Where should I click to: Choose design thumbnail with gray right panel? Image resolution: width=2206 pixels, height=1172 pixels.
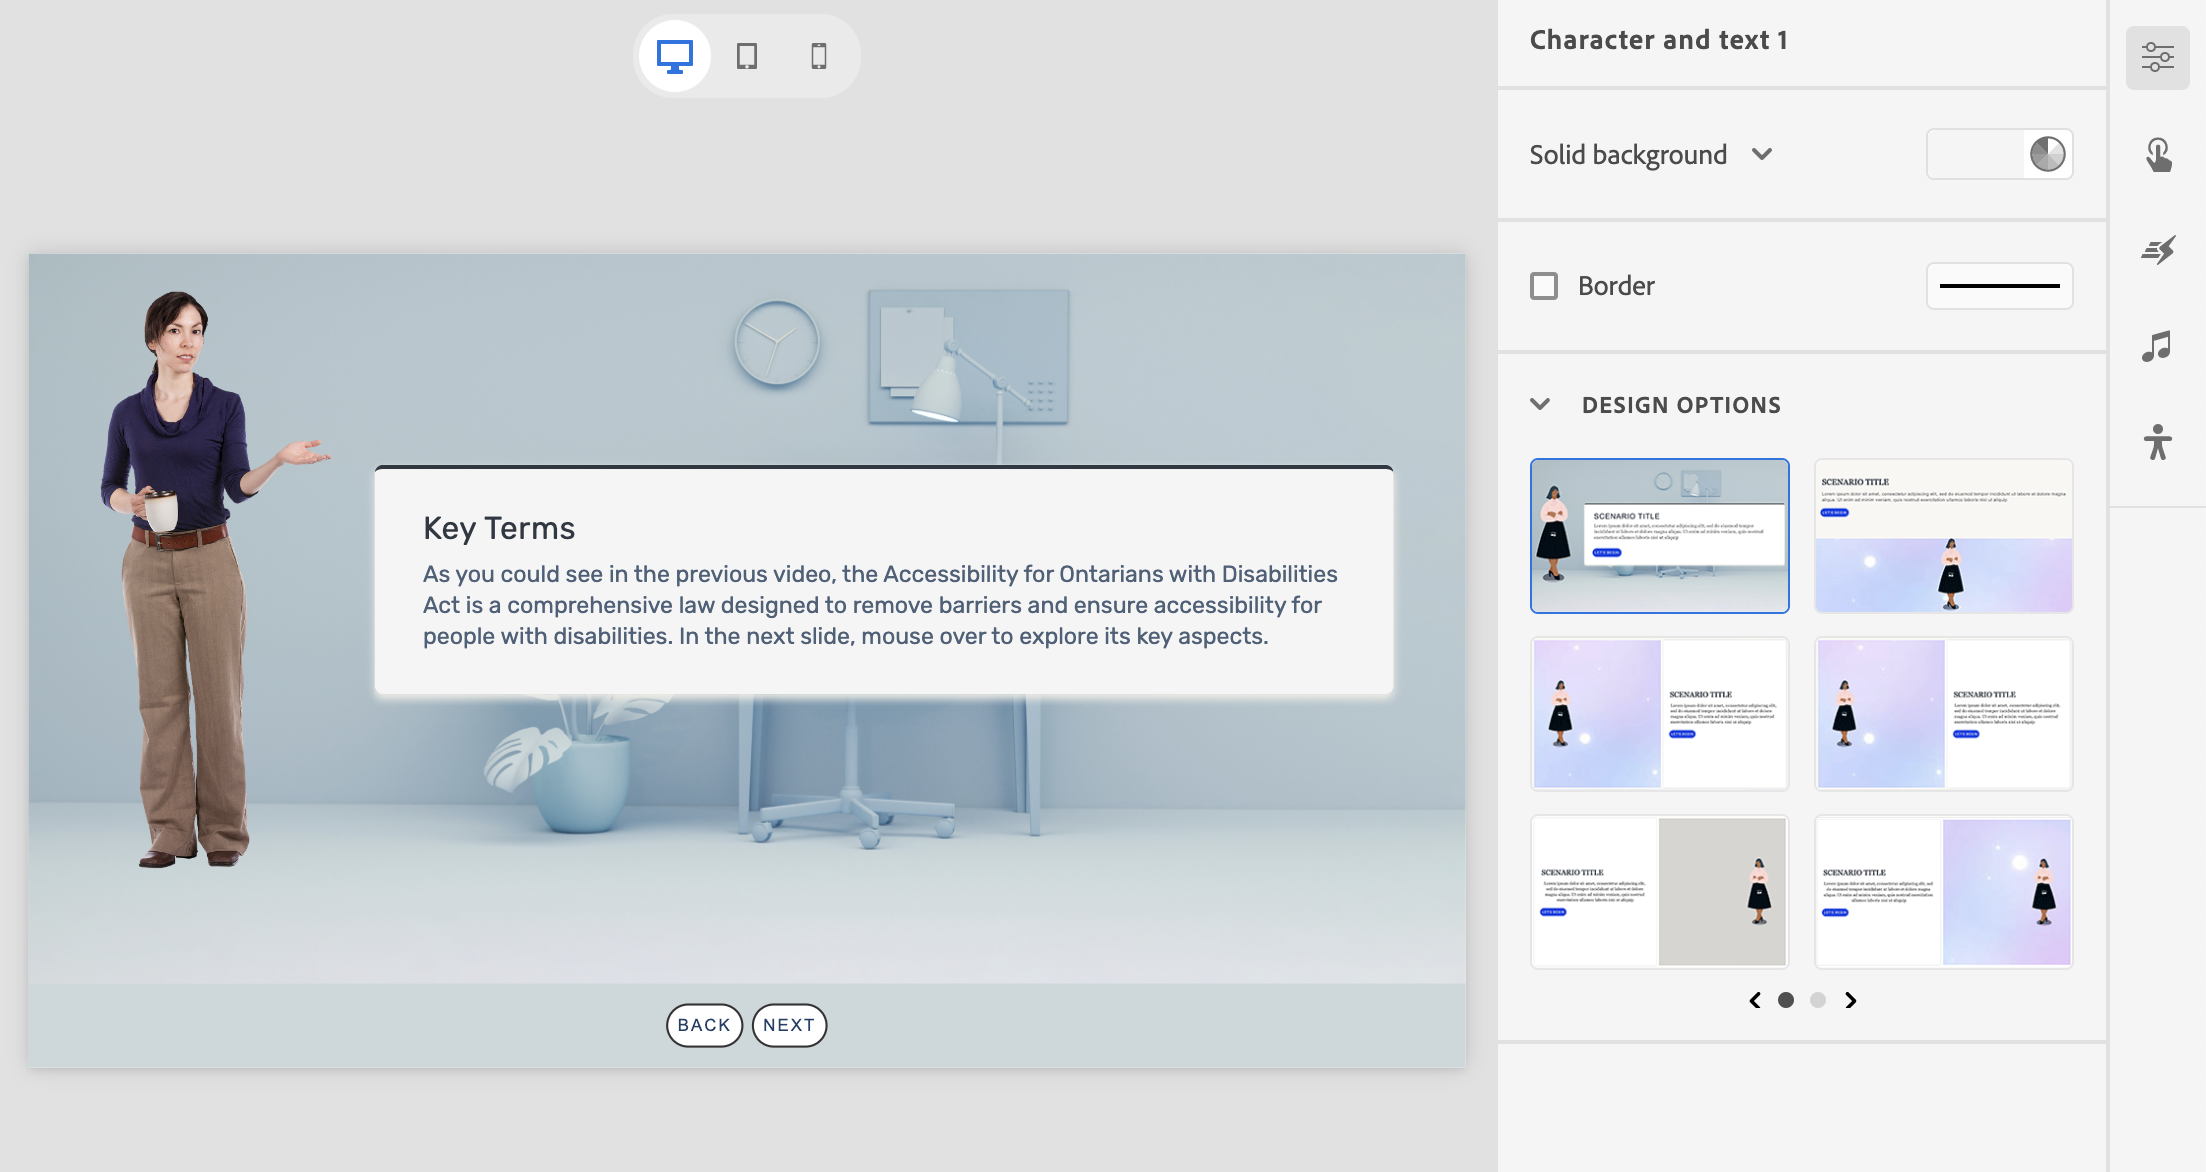[1659, 891]
